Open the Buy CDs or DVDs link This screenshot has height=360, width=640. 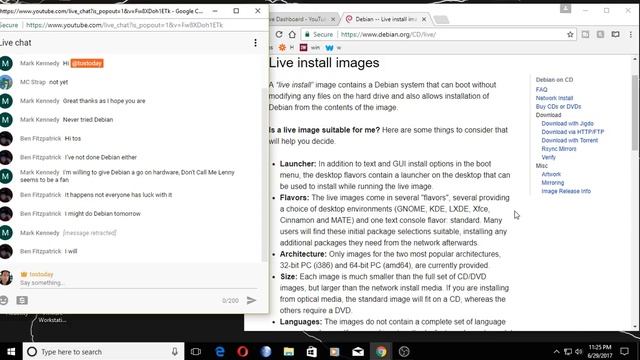click(558, 107)
